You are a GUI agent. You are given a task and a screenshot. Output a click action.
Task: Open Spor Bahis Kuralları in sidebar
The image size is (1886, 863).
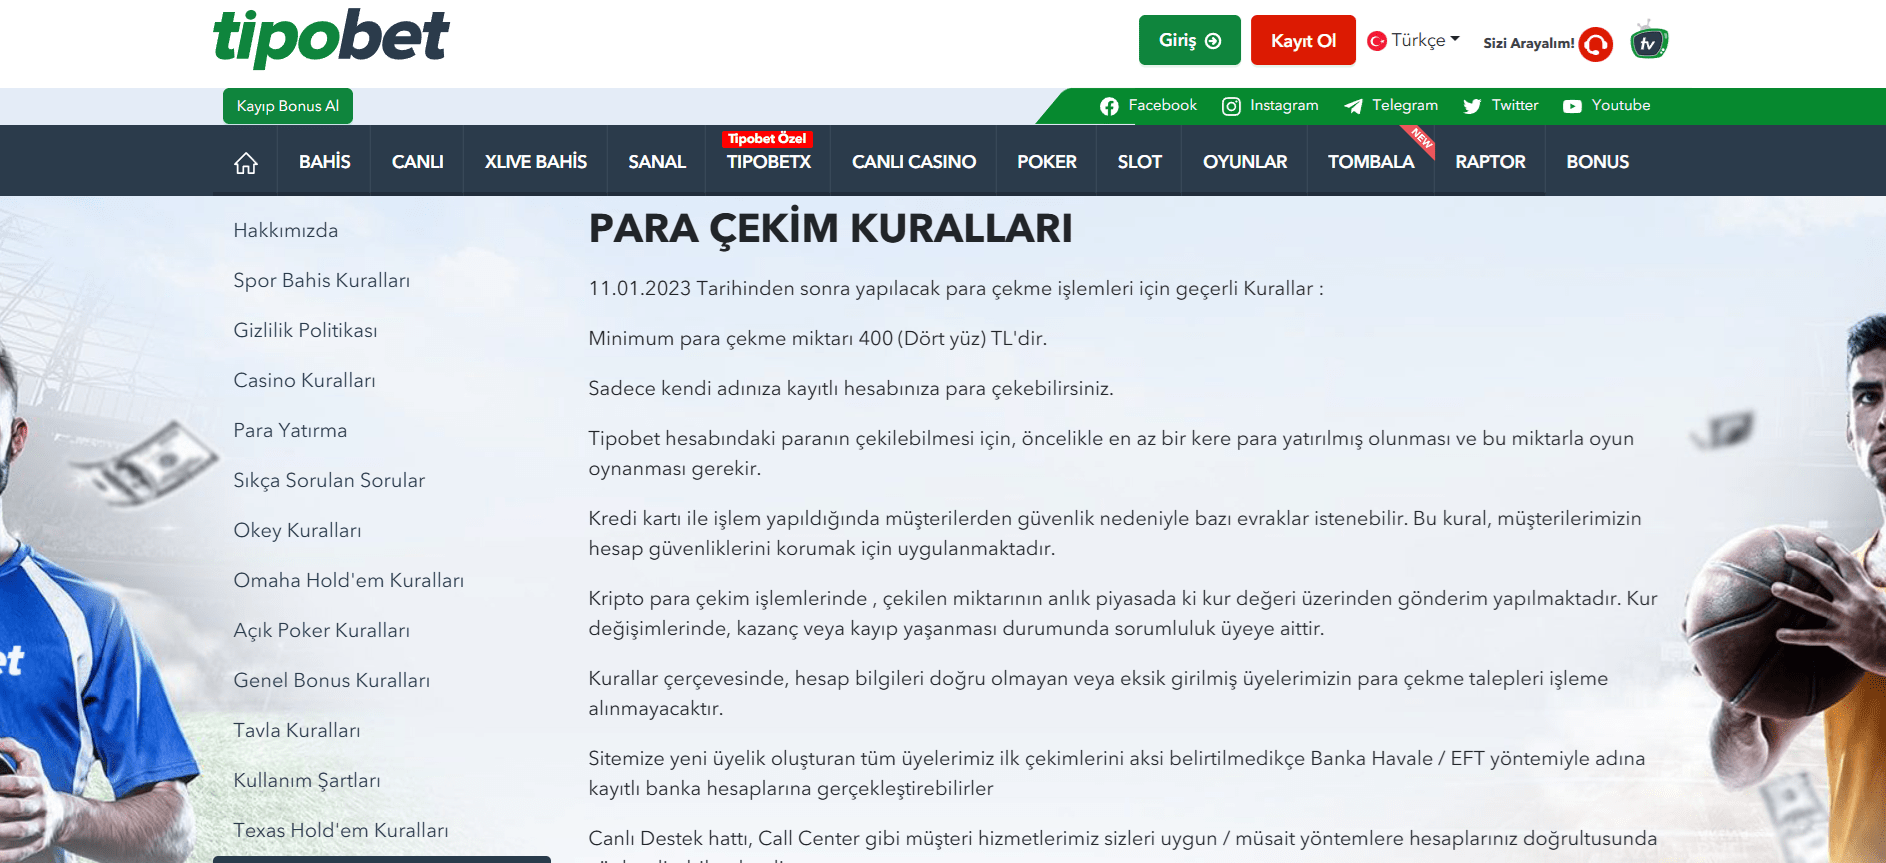tap(322, 281)
